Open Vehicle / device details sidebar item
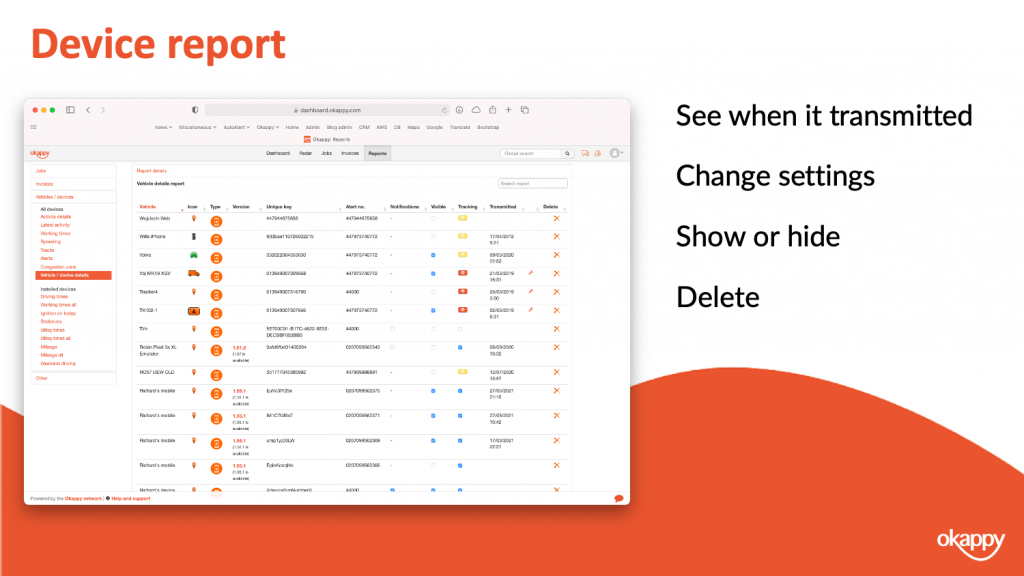 (73, 276)
